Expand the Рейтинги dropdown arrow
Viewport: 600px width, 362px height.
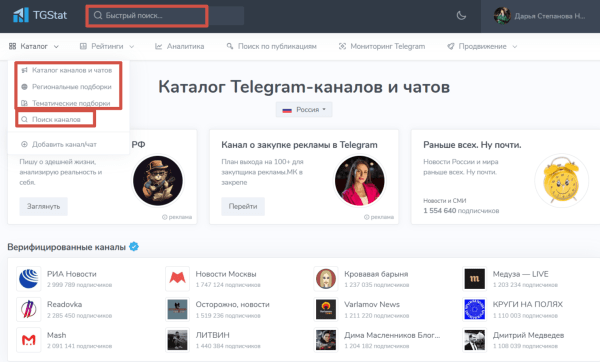click(x=132, y=47)
